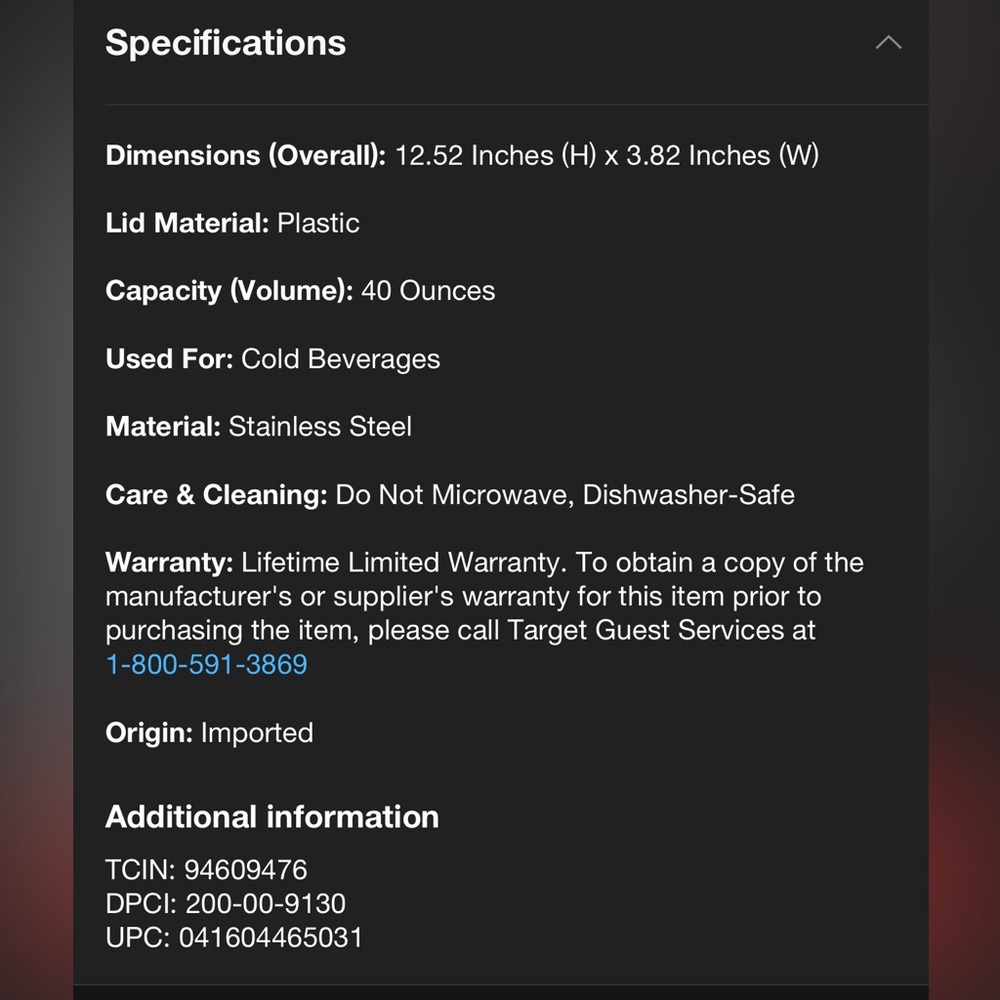The image size is (1000, 1000).
Task: Click the Lid Material label
Action: 187,223
